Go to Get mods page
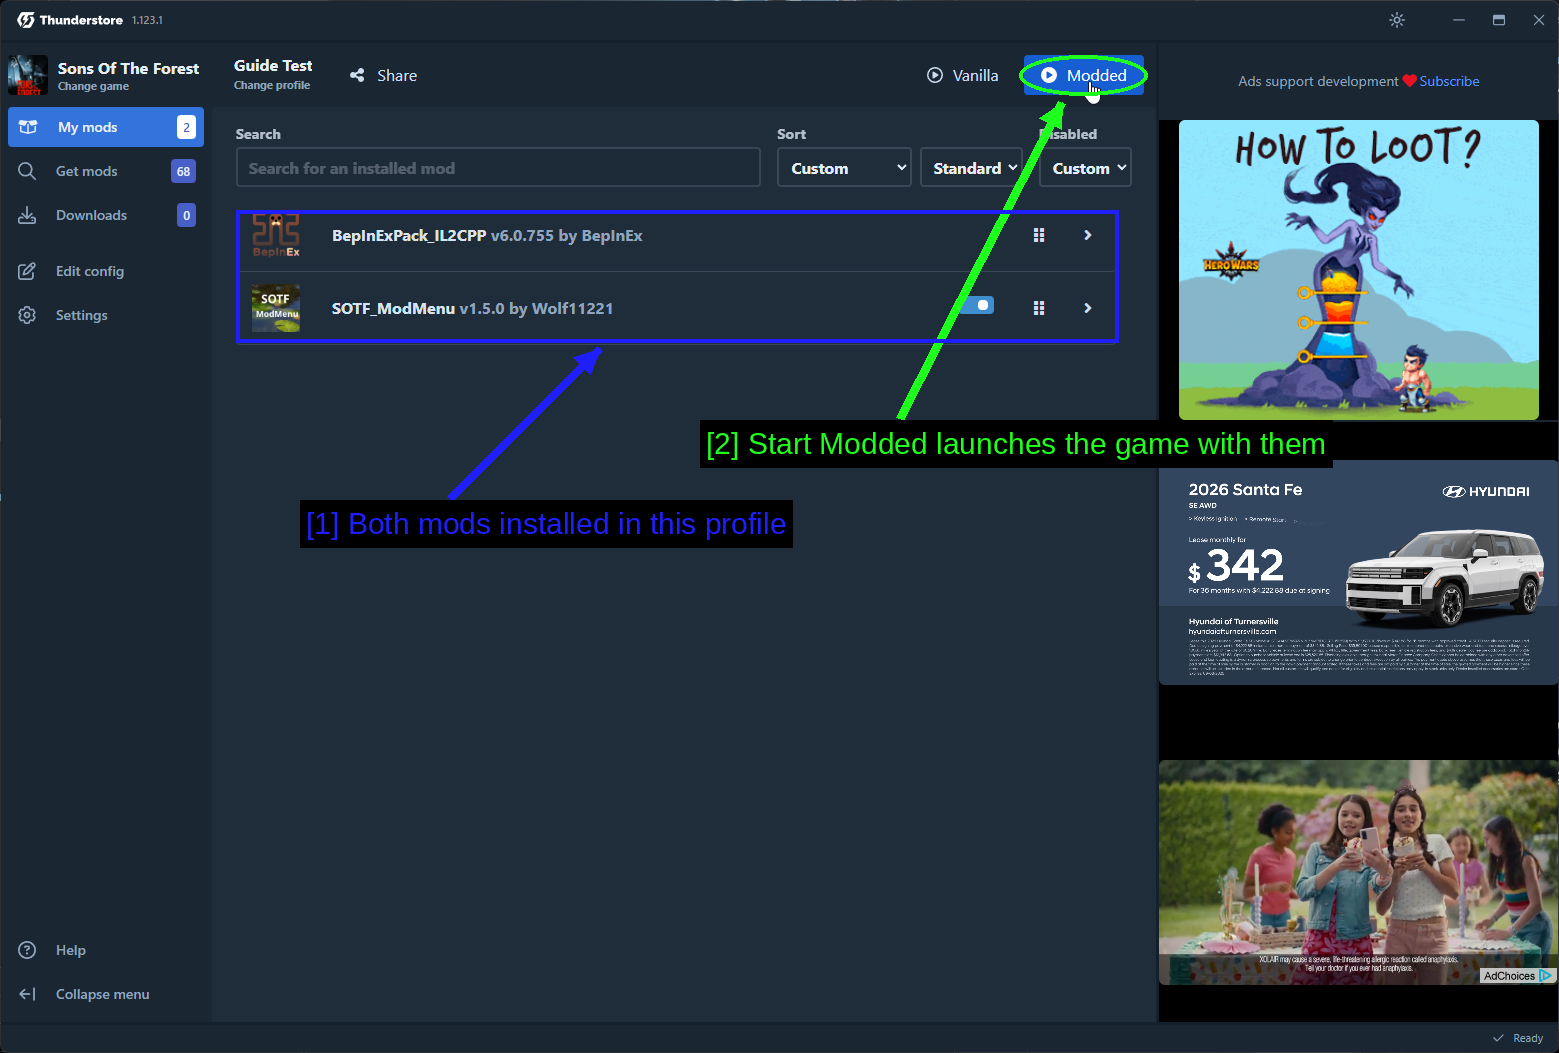 click(x=106, y=171)
